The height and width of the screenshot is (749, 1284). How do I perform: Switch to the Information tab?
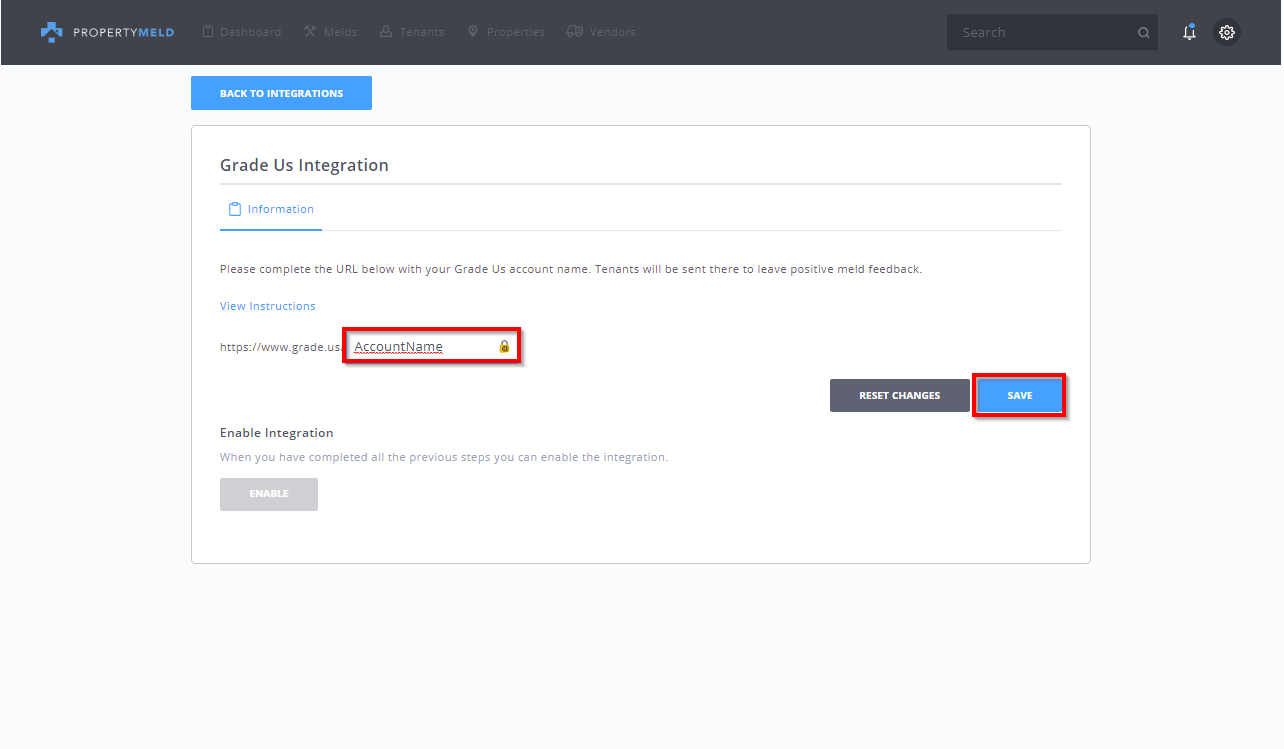coord(280,209)
